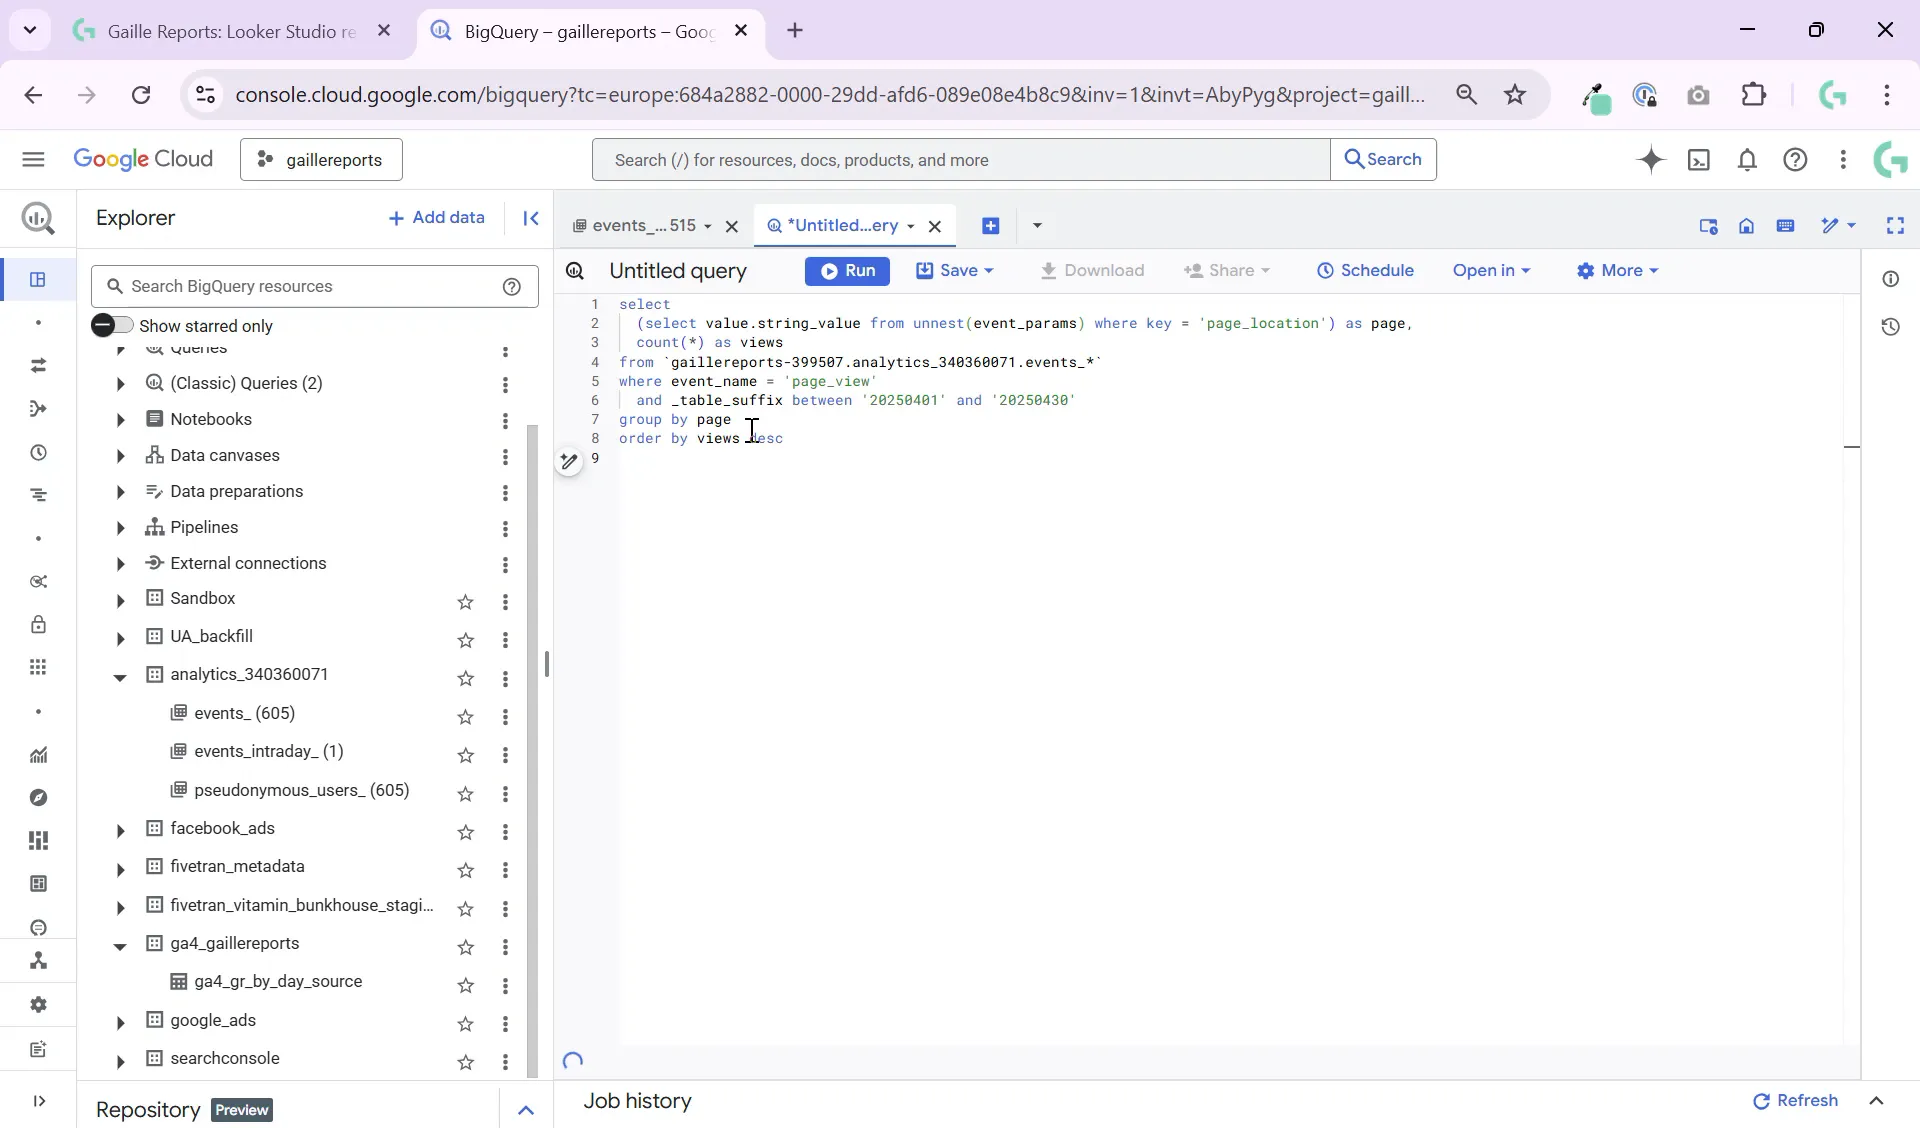The height and width of the screenshot is (1128, 1920).
Task: Expand the facebook_ads dataset
Action: (x=120, y=832)
